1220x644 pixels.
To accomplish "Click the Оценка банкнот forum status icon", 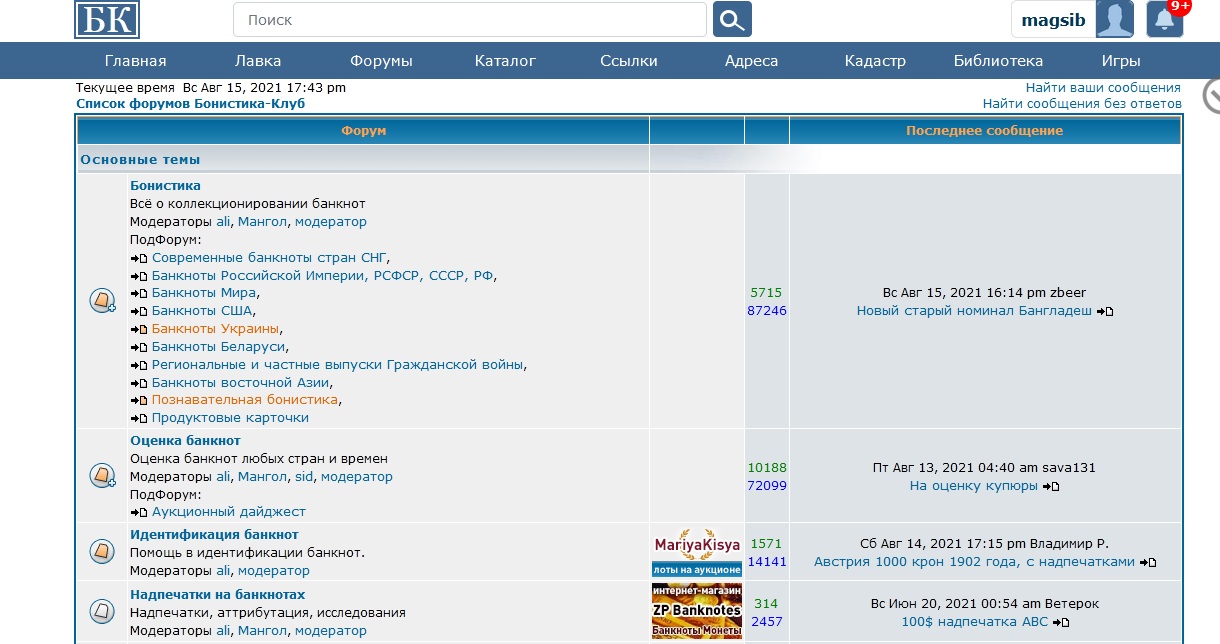I will tap(102, 475).
